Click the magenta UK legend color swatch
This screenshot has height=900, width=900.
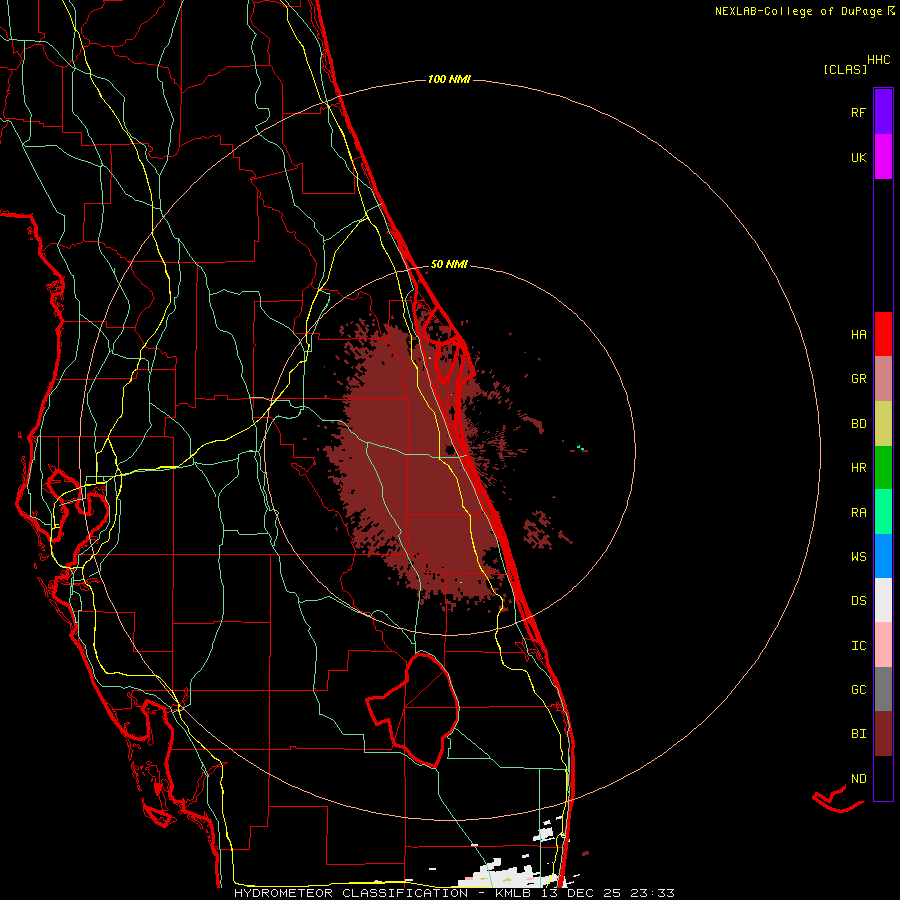tap(883, 157)
